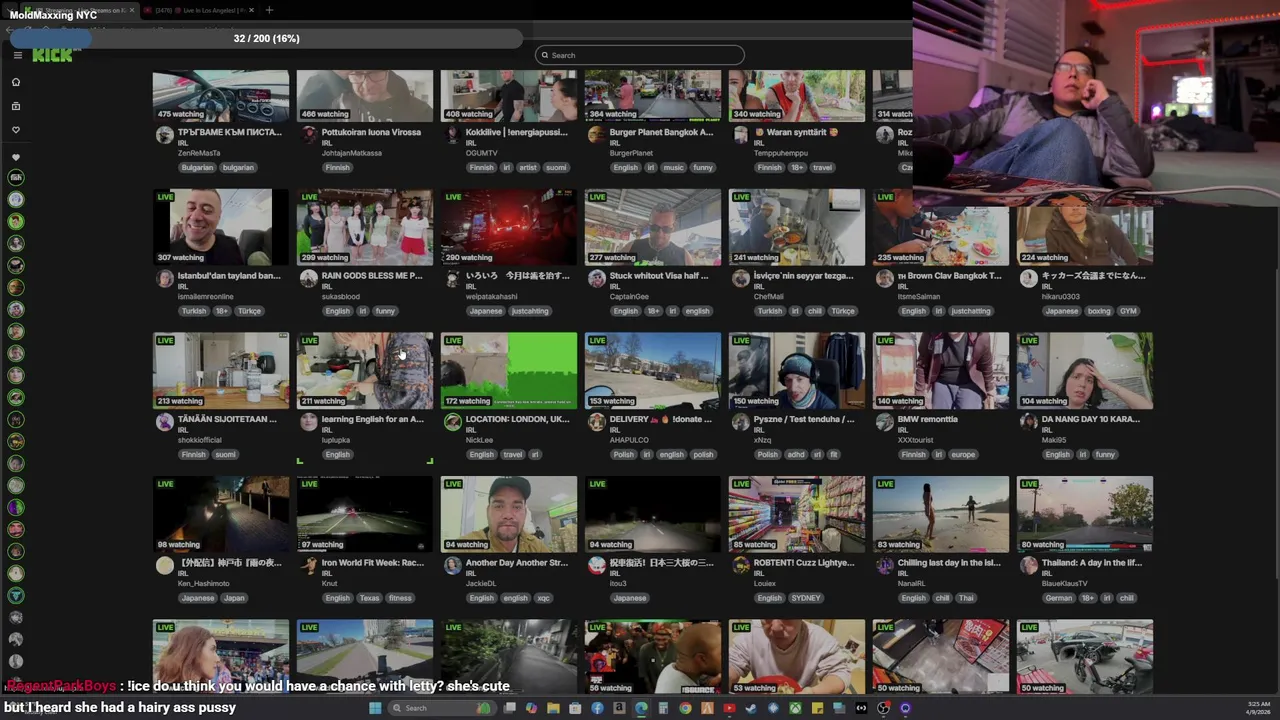Select the 'fitness' tag under Knut
Viewport: 1280px width, 720px height.
[400, 598]
